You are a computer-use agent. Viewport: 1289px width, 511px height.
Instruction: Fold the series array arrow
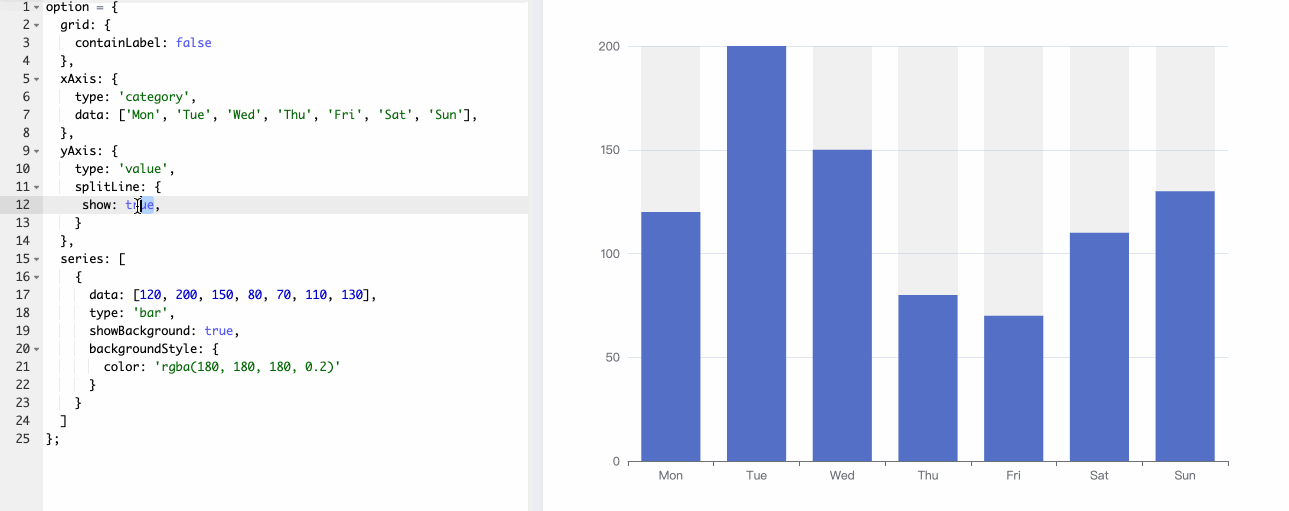pyautogui.click(x=37, y=259)
